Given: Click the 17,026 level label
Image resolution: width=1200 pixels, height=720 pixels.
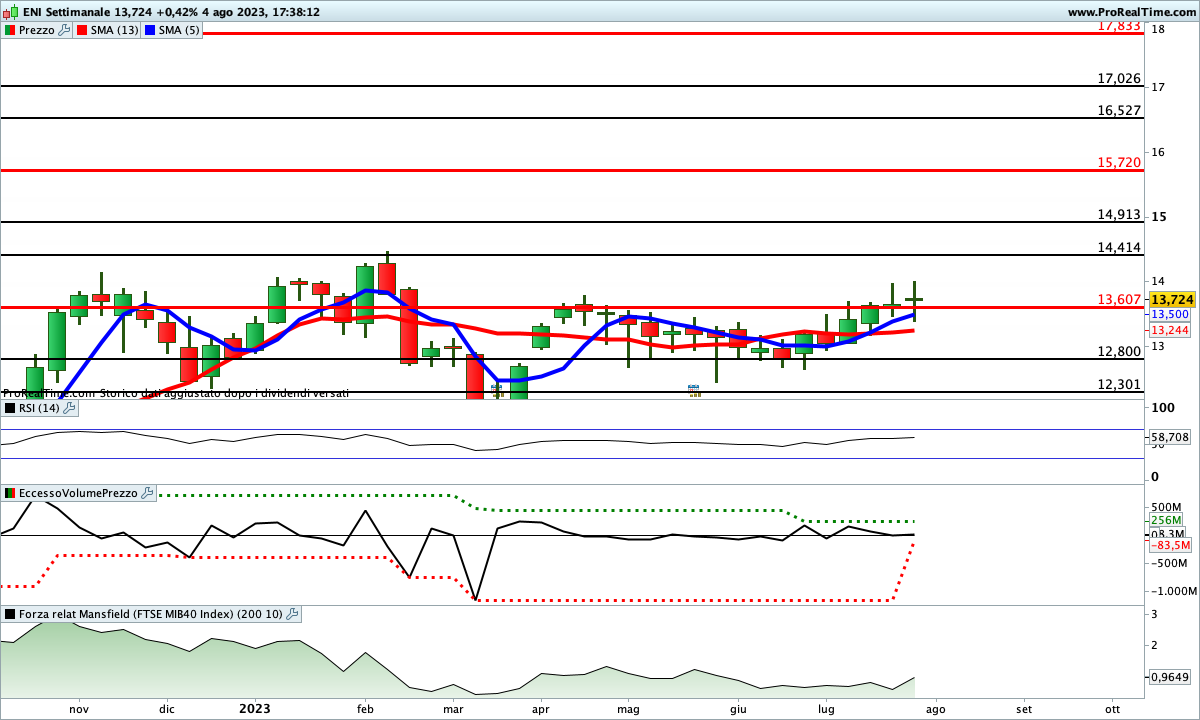Looking at the screenshot, I should [x=1119, y=78].
